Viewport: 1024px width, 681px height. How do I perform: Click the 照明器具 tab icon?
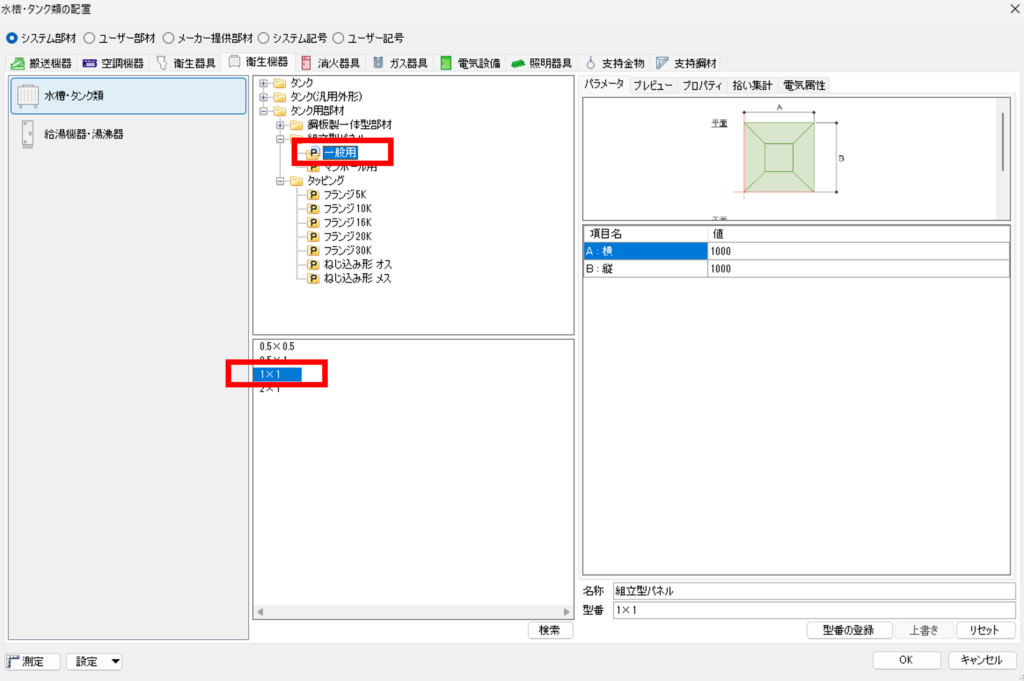[518, 63]
